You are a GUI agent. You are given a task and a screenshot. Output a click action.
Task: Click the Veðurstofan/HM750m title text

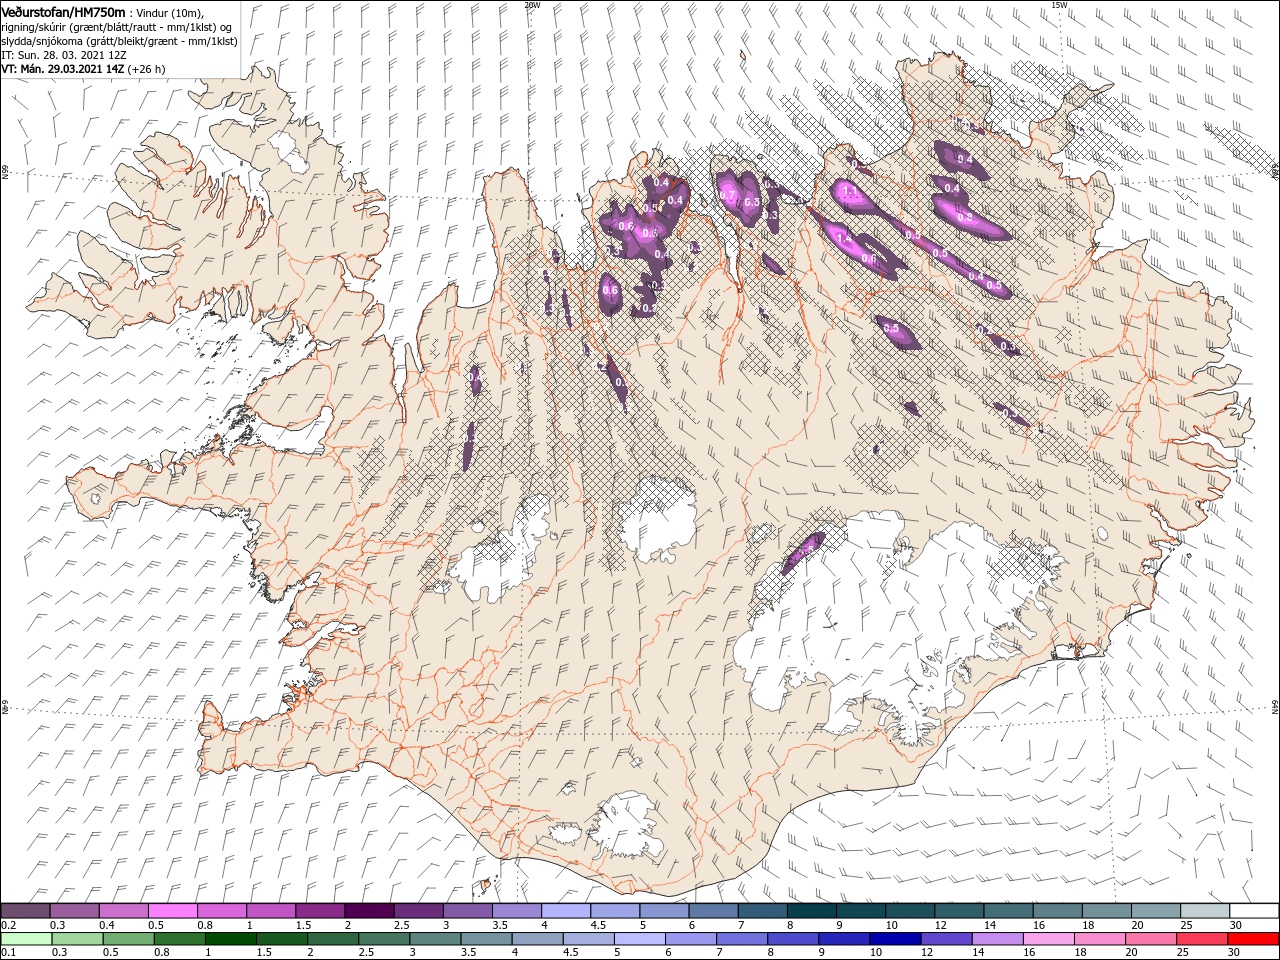coord(64,11)
